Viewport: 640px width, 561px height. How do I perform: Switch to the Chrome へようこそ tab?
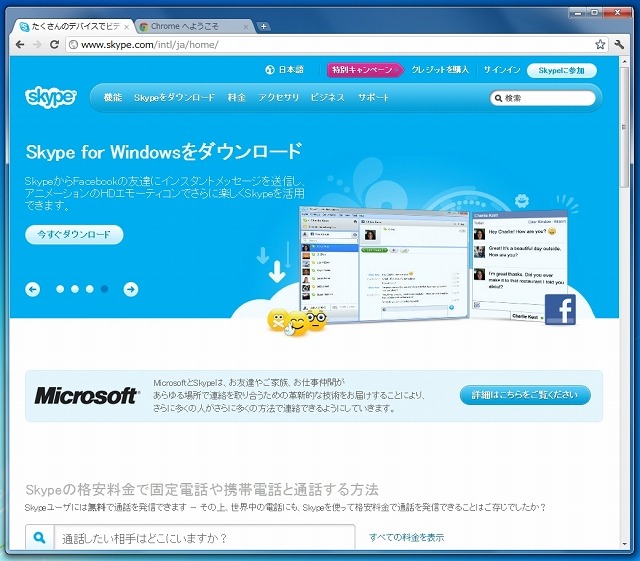click(x=194, y=27)
